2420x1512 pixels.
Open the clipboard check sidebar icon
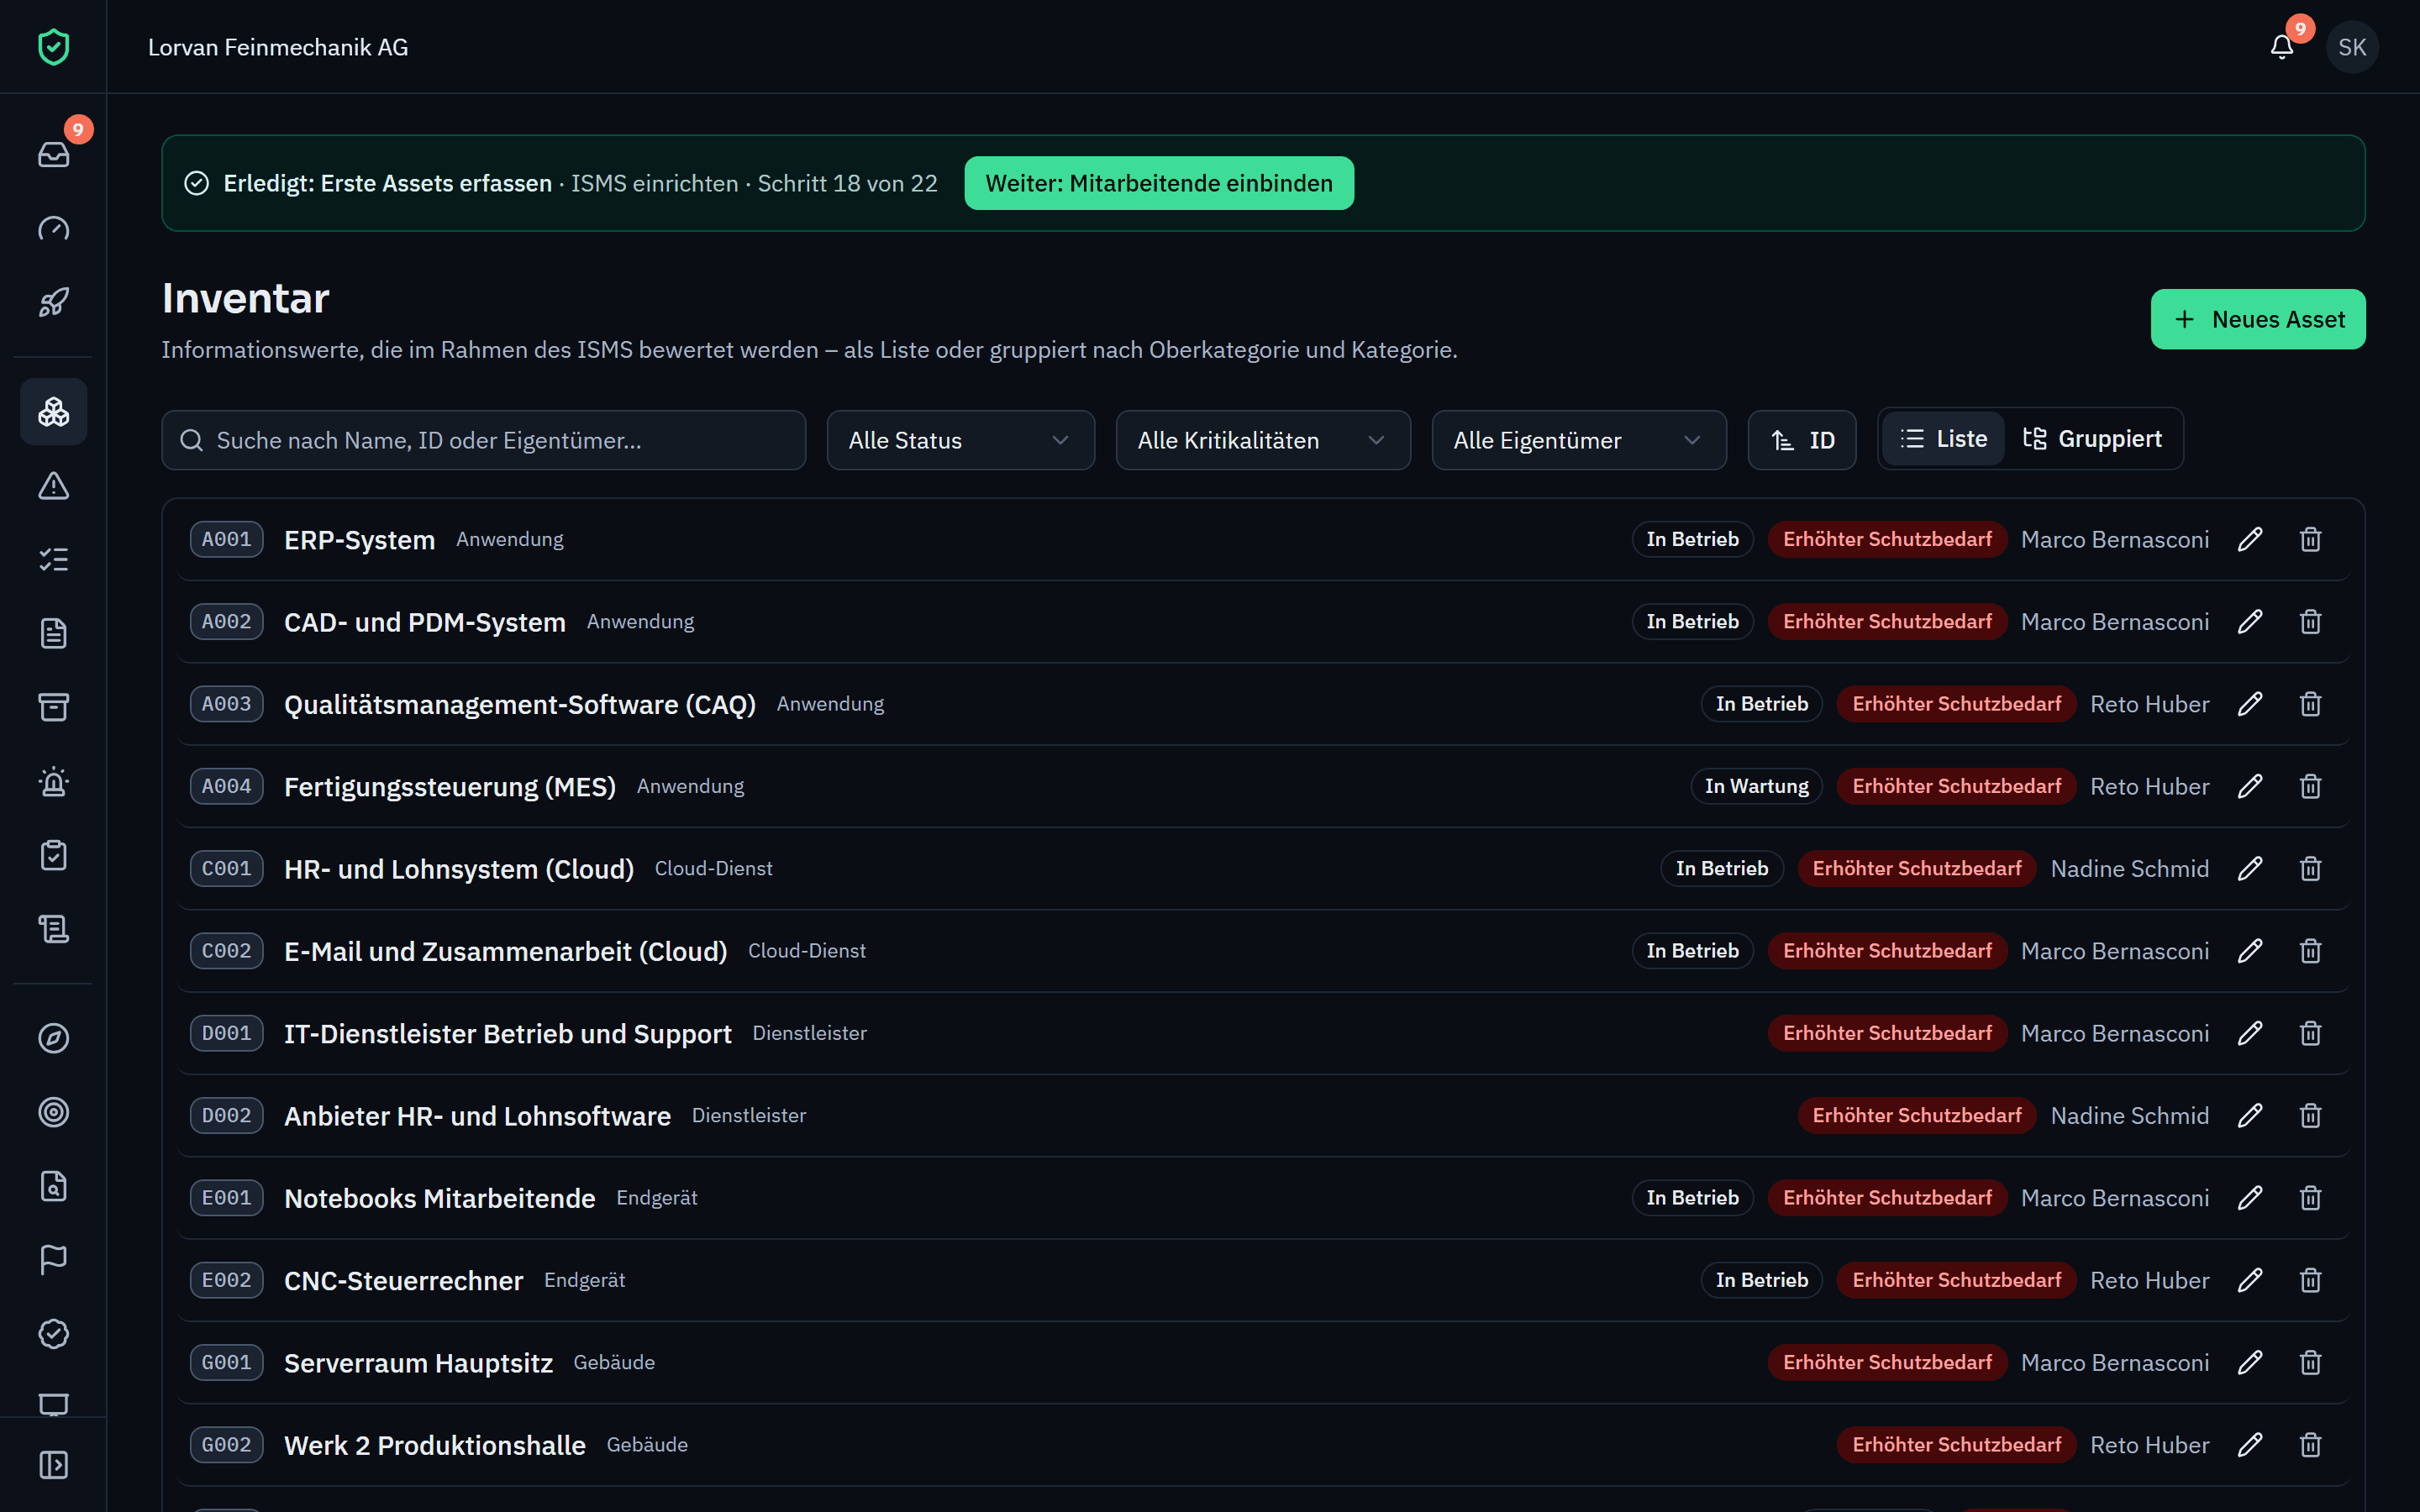(x=53, y=856)
